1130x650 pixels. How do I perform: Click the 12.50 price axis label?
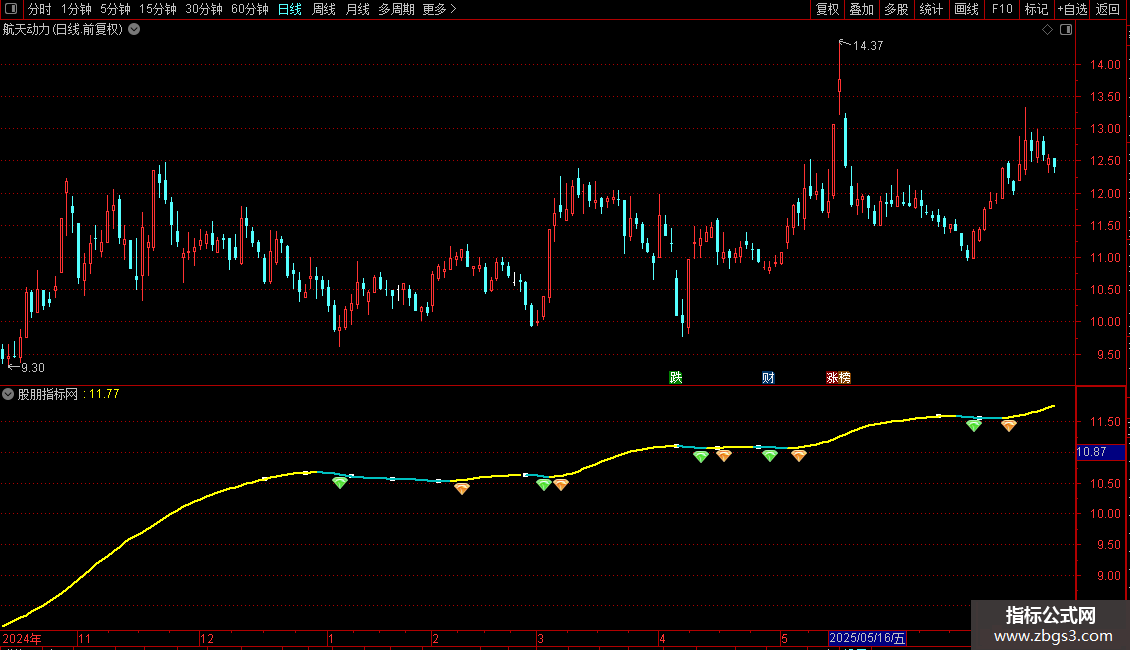pos(1105,161)
